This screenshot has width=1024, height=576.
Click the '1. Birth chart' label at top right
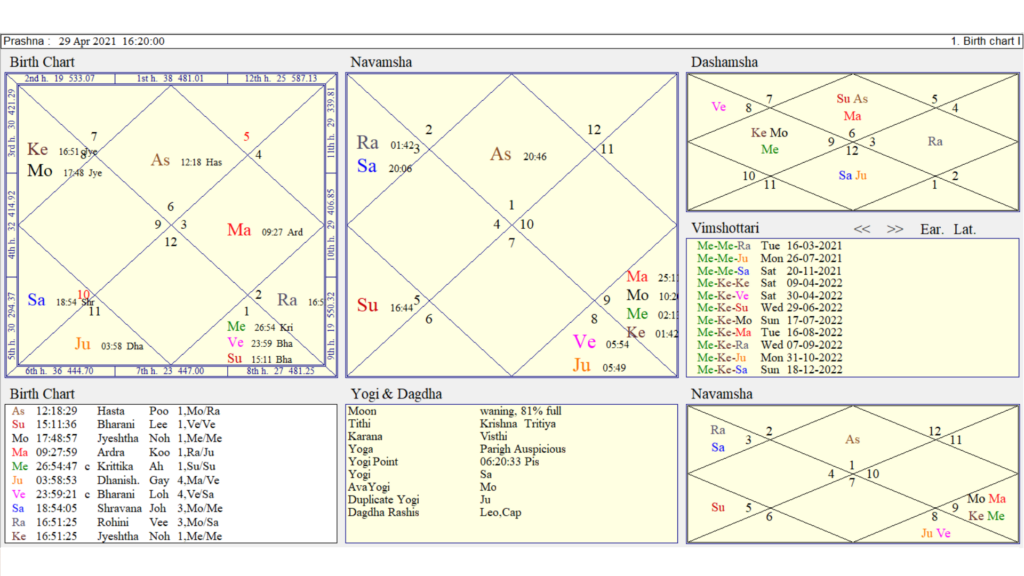[x=985, y=41]
